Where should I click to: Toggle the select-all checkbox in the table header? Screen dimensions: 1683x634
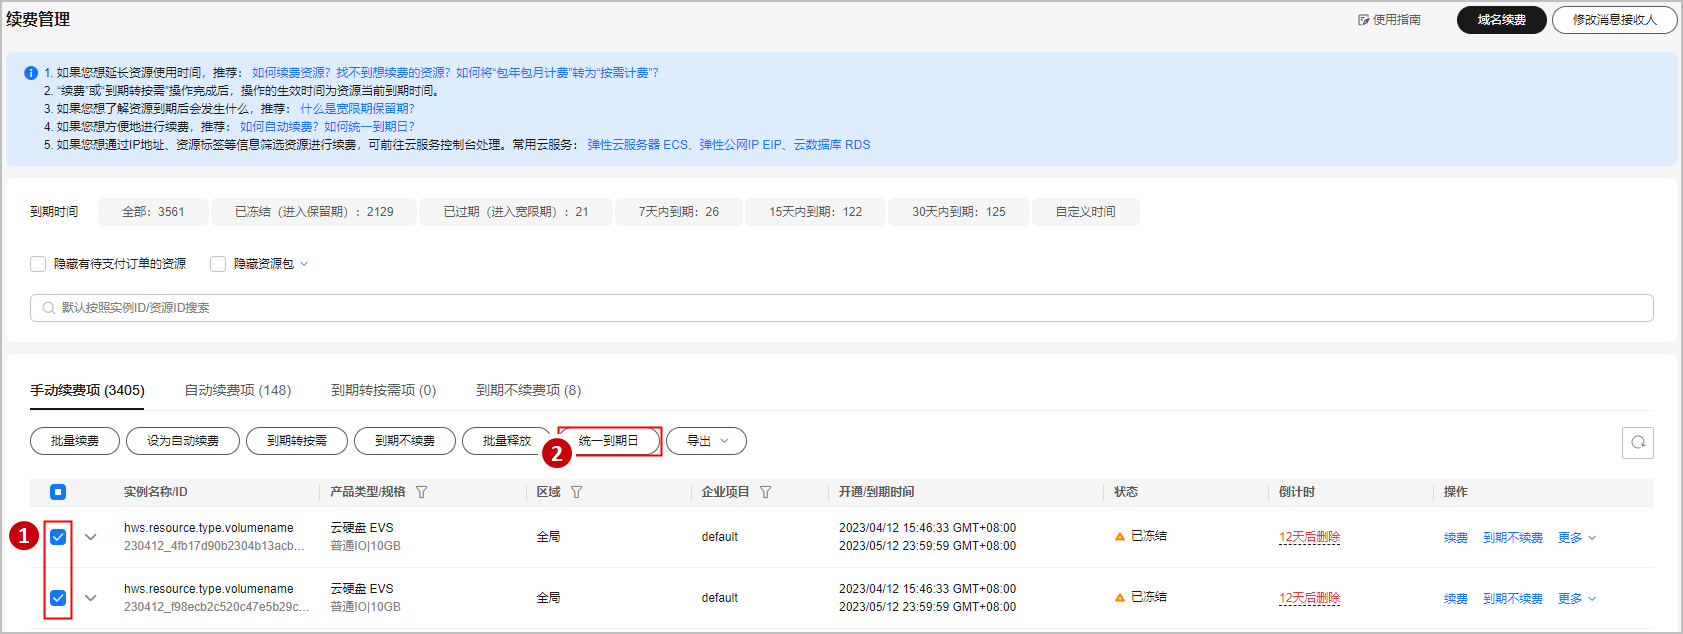[58, 492]
